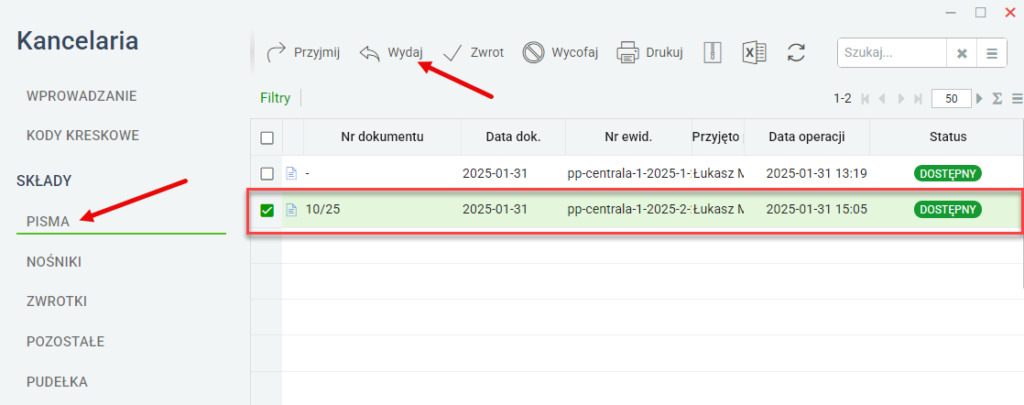This screenshot has height=405, width=1024.
Task: Select POZOSTAŁE in the sidebar
Action: [65, 342]
